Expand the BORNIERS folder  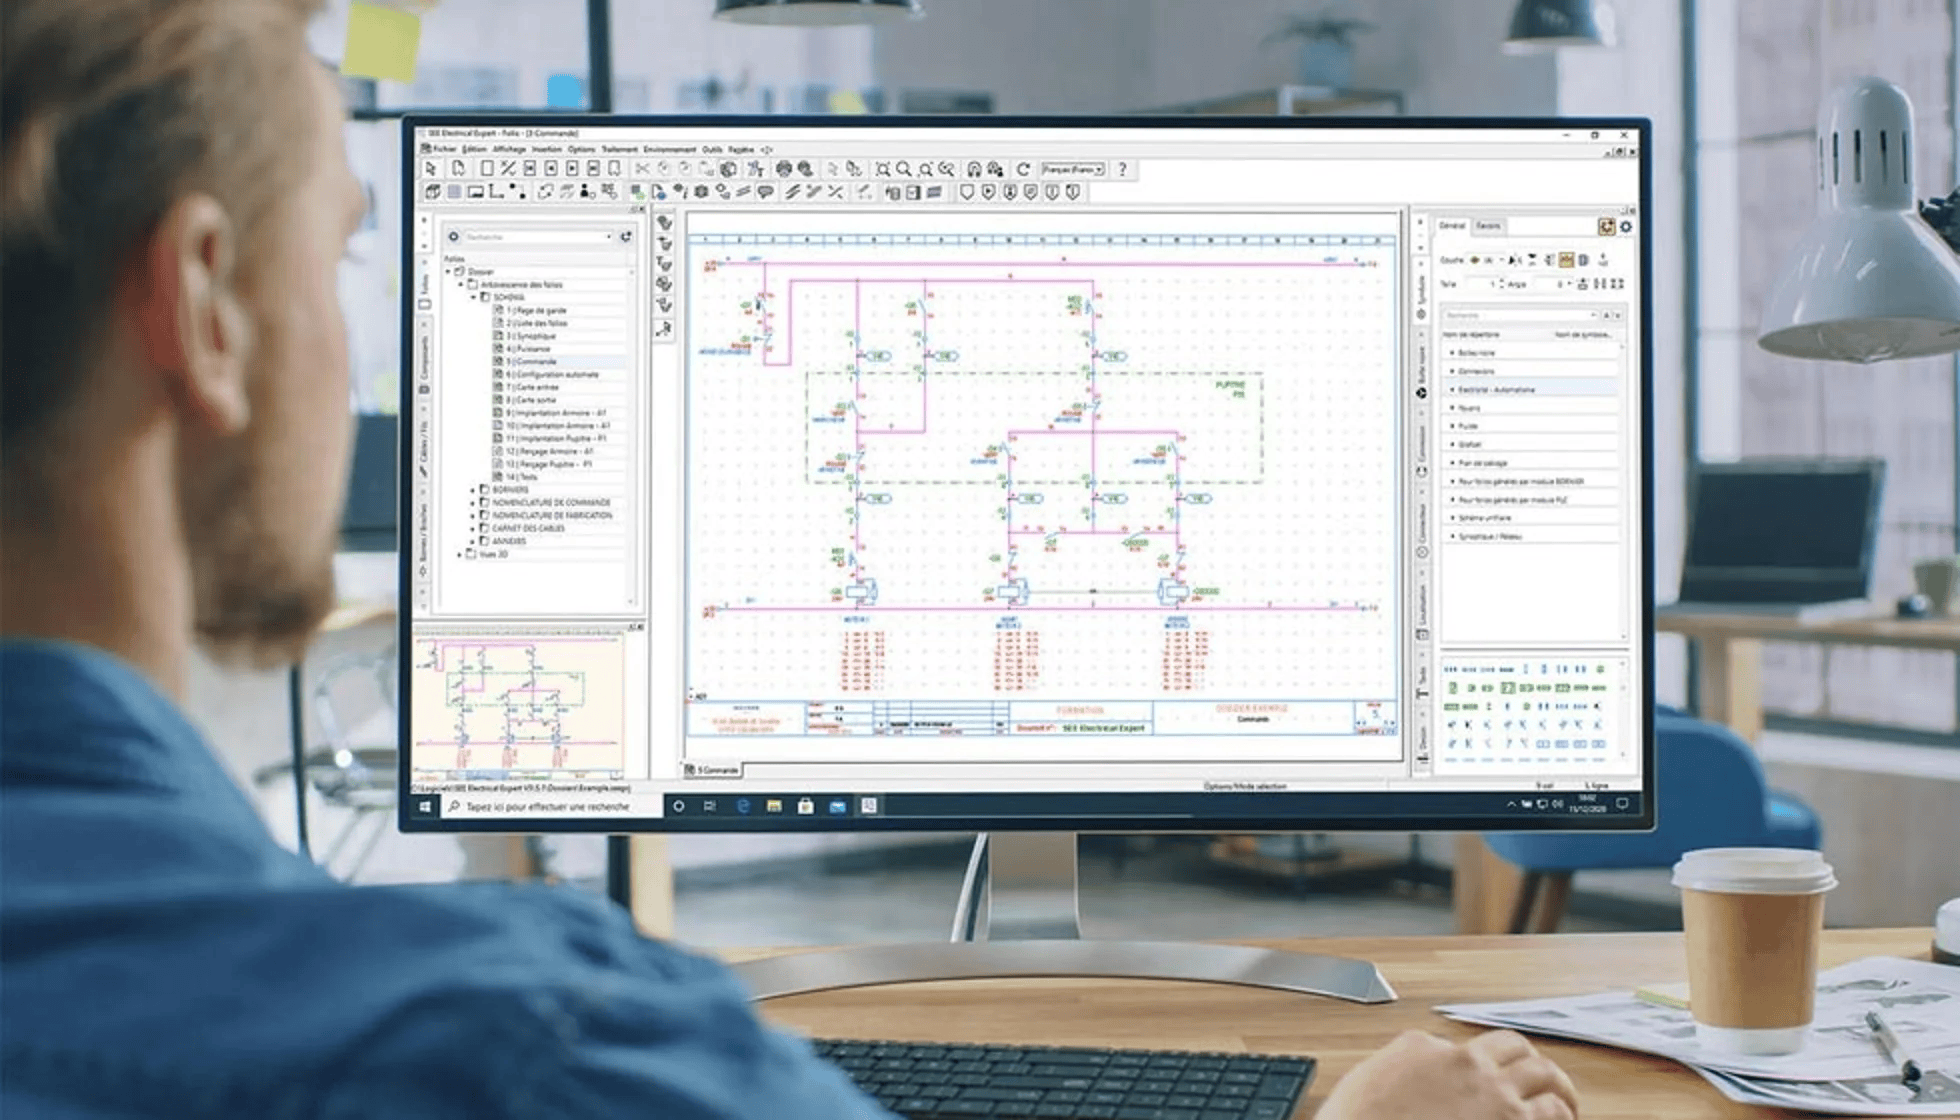coord(474,490)
